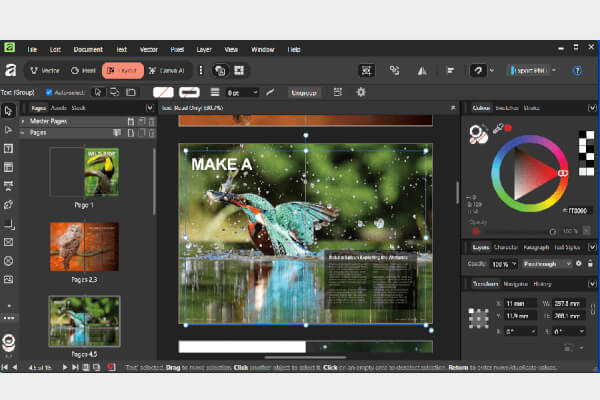Click the pressure brush stroke icon
The height and width of the screenshot is (400, 600).
pyautogui.click(x=270, y=92)
